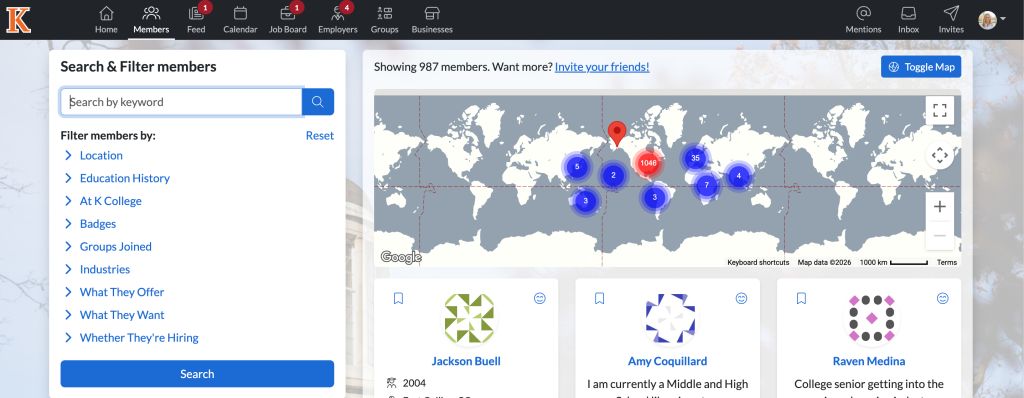
Task: Open the Businesses page
Action: (432, 20)
